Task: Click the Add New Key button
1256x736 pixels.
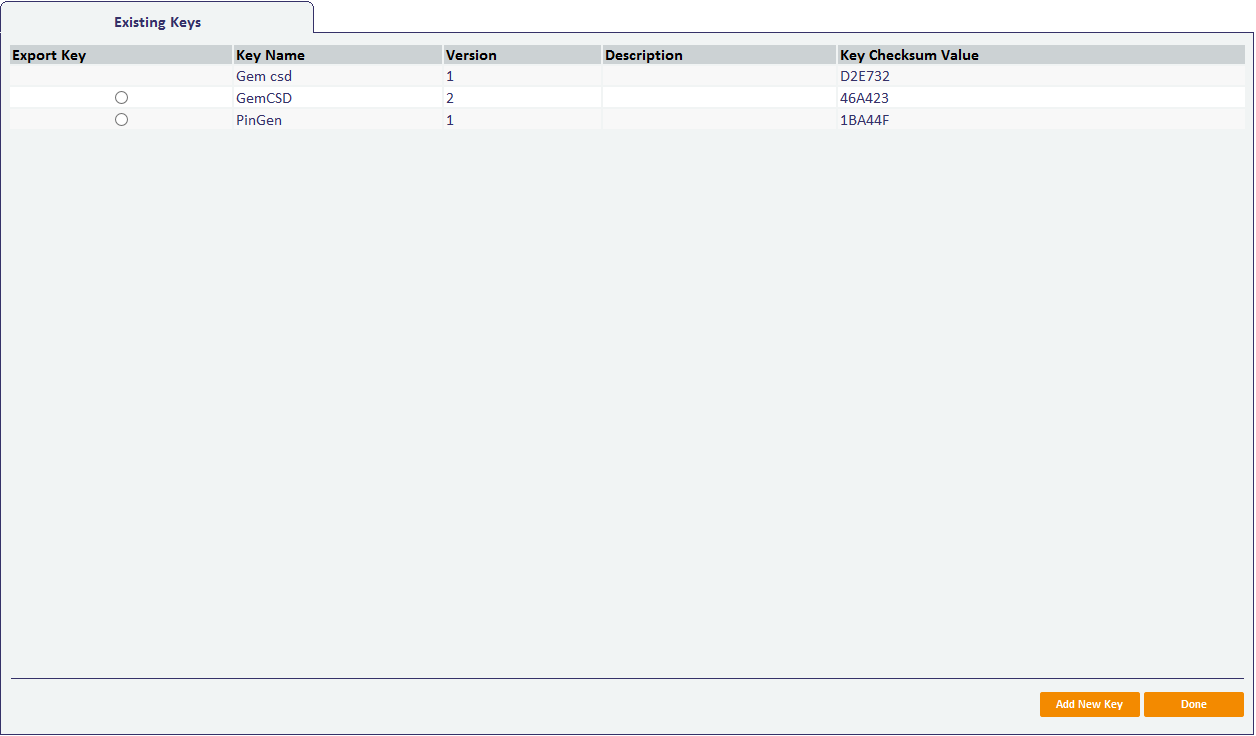Action: point(1089,705)
